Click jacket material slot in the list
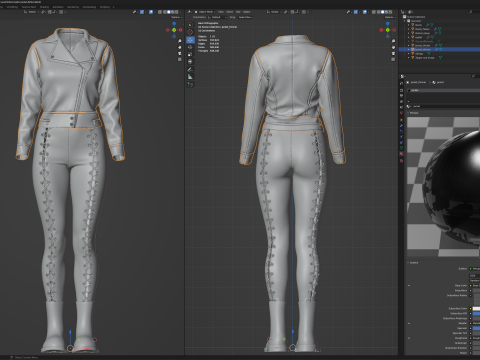This screenshot has height=360, width=480. 442,90
